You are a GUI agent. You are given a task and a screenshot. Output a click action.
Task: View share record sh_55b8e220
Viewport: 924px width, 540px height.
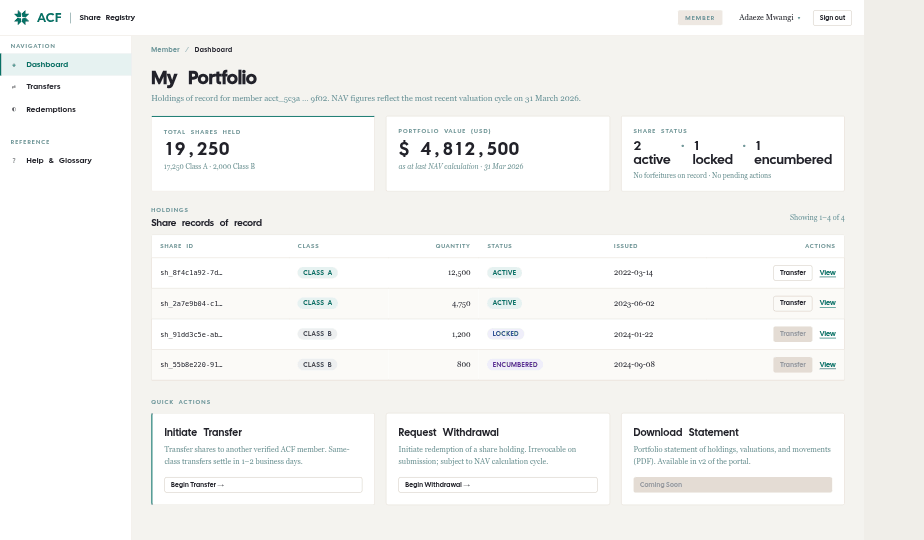coord(827,365)
